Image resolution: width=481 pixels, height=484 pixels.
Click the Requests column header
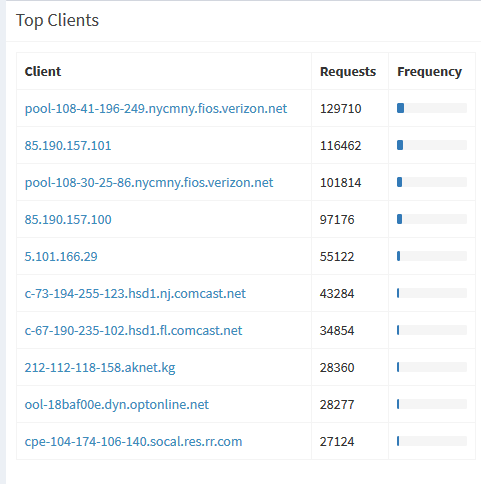[x=348, y=72]
